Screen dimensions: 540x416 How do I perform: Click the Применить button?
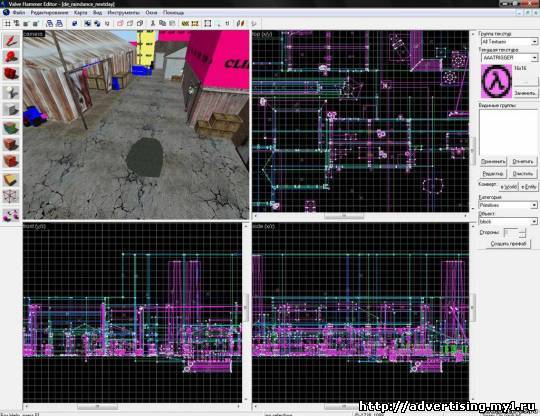point(493,161)
